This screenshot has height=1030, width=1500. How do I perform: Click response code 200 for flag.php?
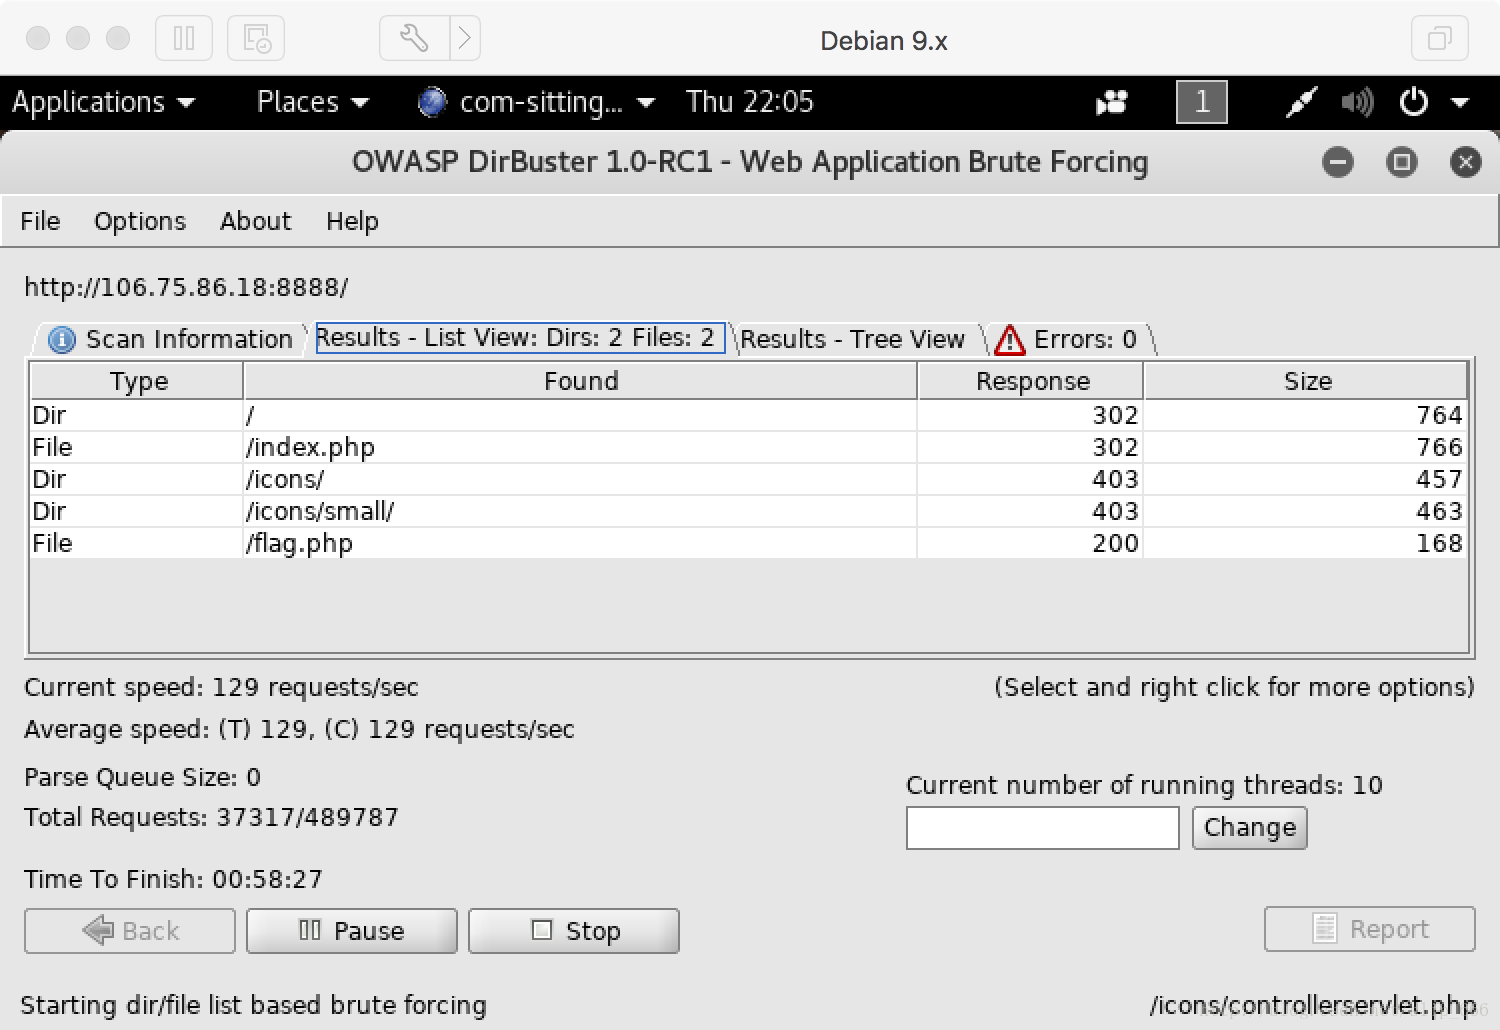pyautogui.click(x=1115, y=543)
